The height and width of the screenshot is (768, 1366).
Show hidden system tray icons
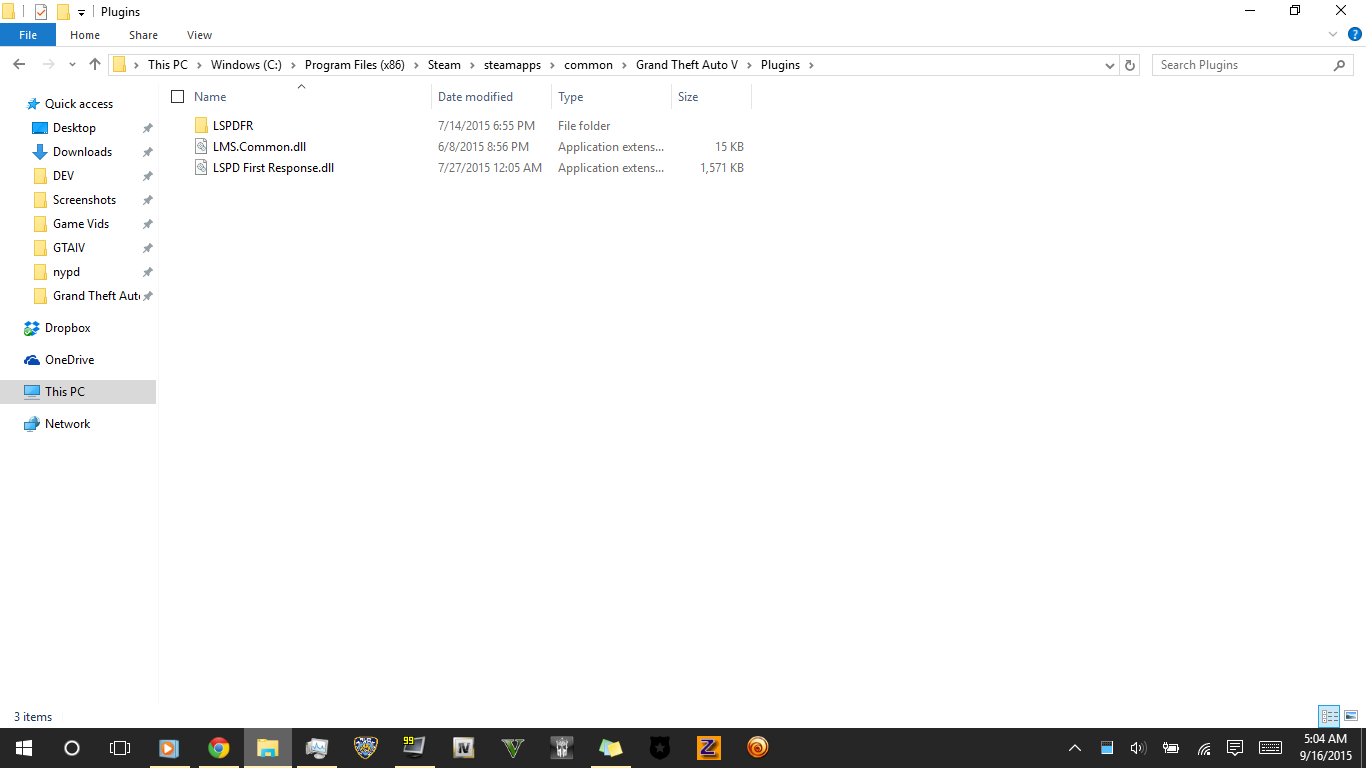point(1075,748)
